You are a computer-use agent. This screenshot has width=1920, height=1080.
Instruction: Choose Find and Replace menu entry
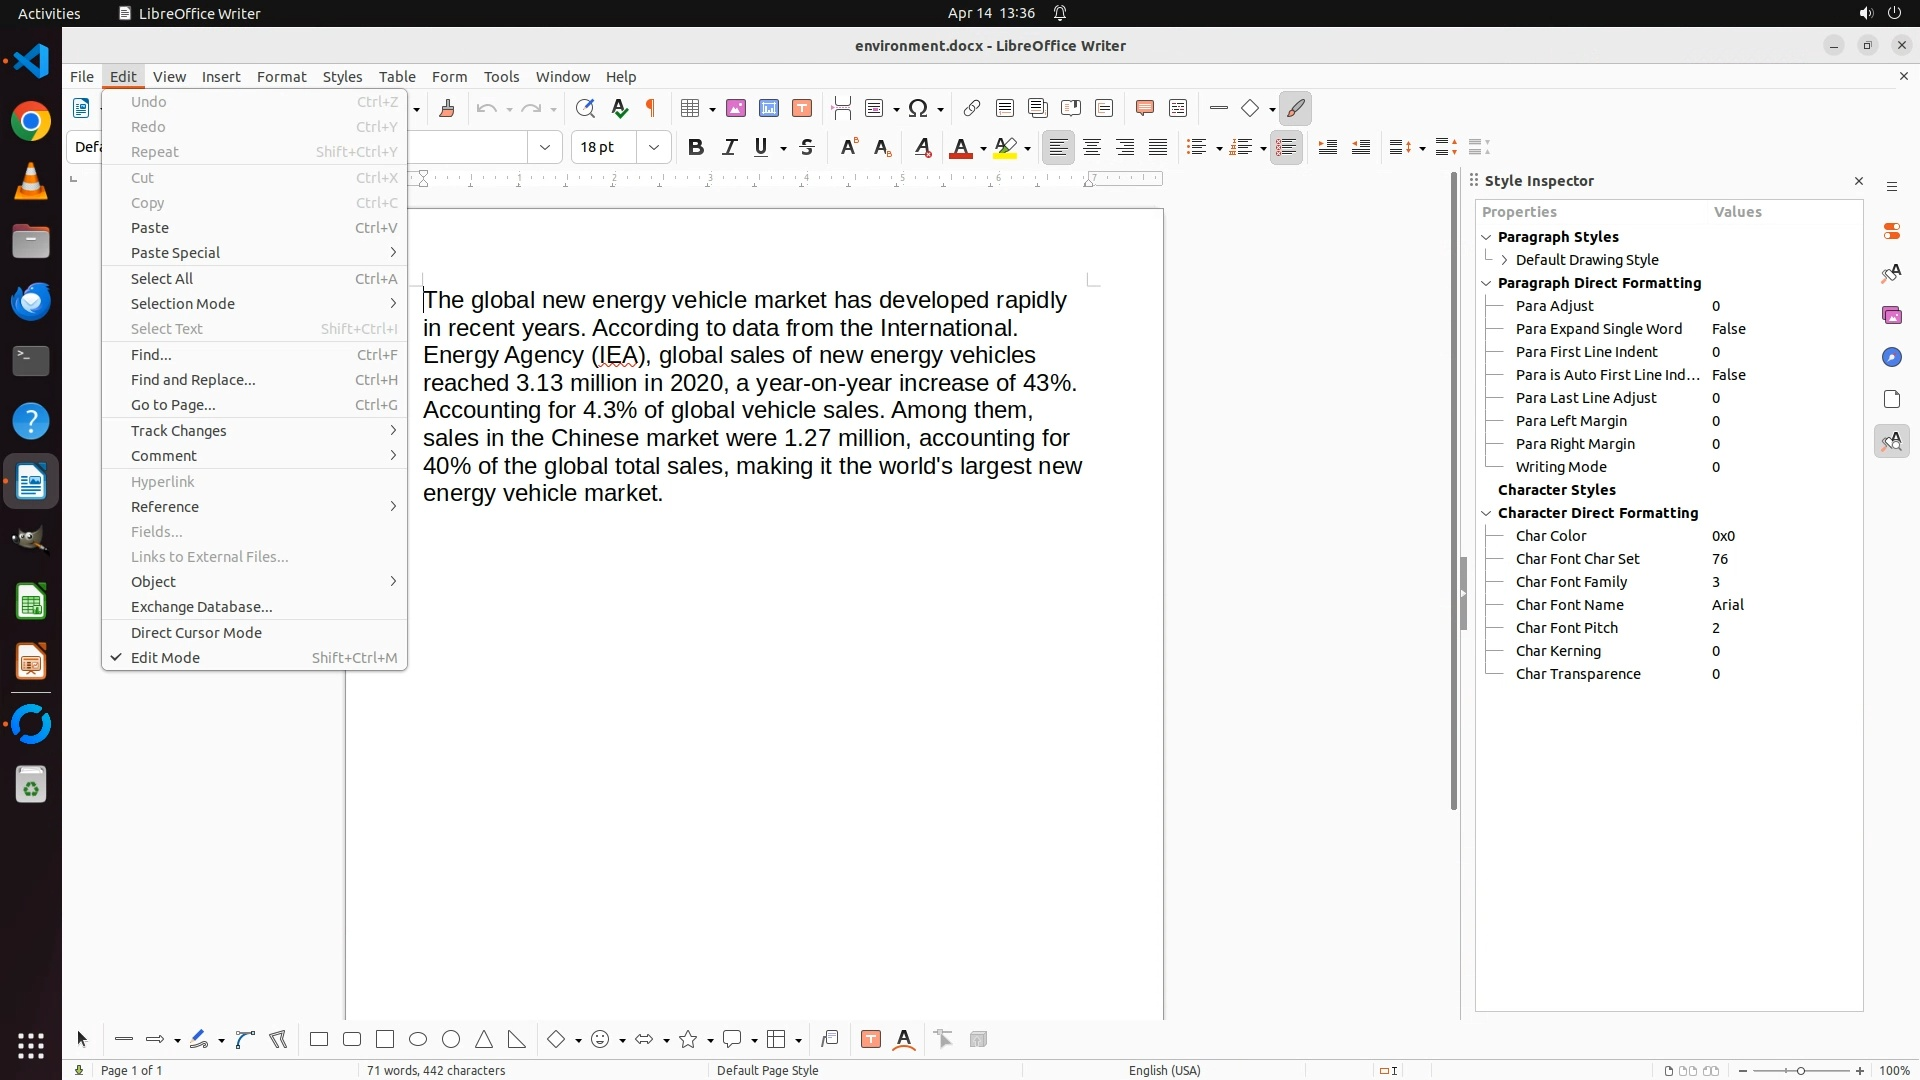tap(193, 380)
